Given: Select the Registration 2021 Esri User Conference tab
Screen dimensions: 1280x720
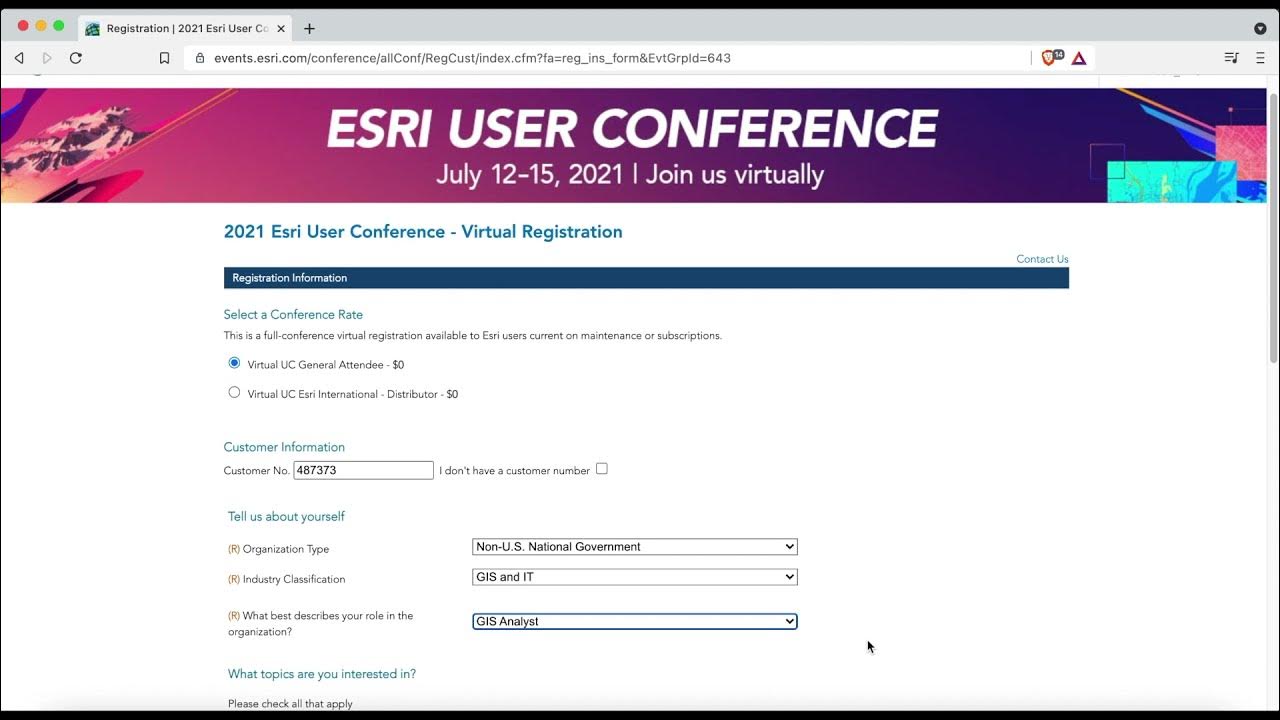Looking at the screenshot, I should pyautogui.click(x=184, y=28).
